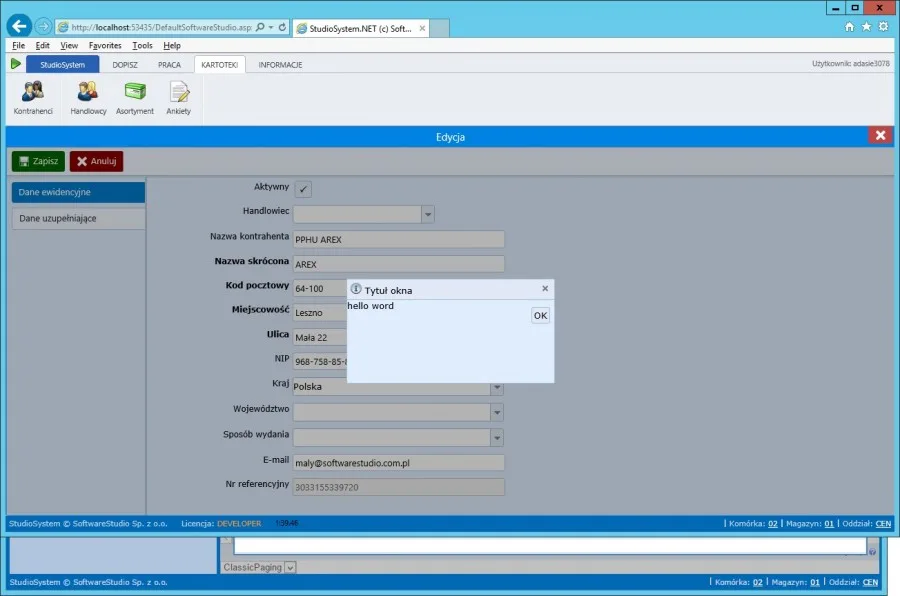This screenshot has width=900, height=596.
Task: Go back with browser back arrow
Action: (19, 26)
